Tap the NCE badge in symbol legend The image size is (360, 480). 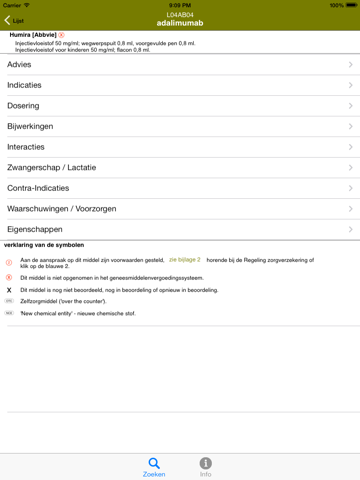(x=9, y=313)
